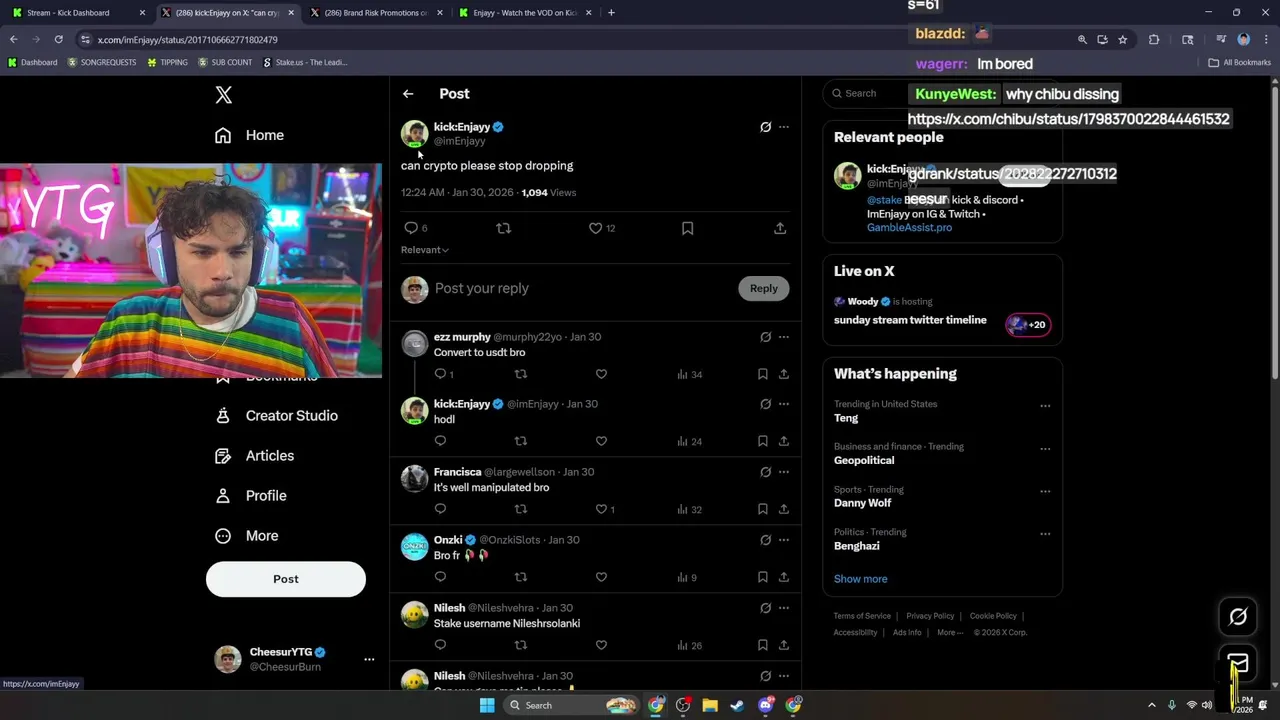Open more menu on ezz murphy's reply

tap(784, 337)
